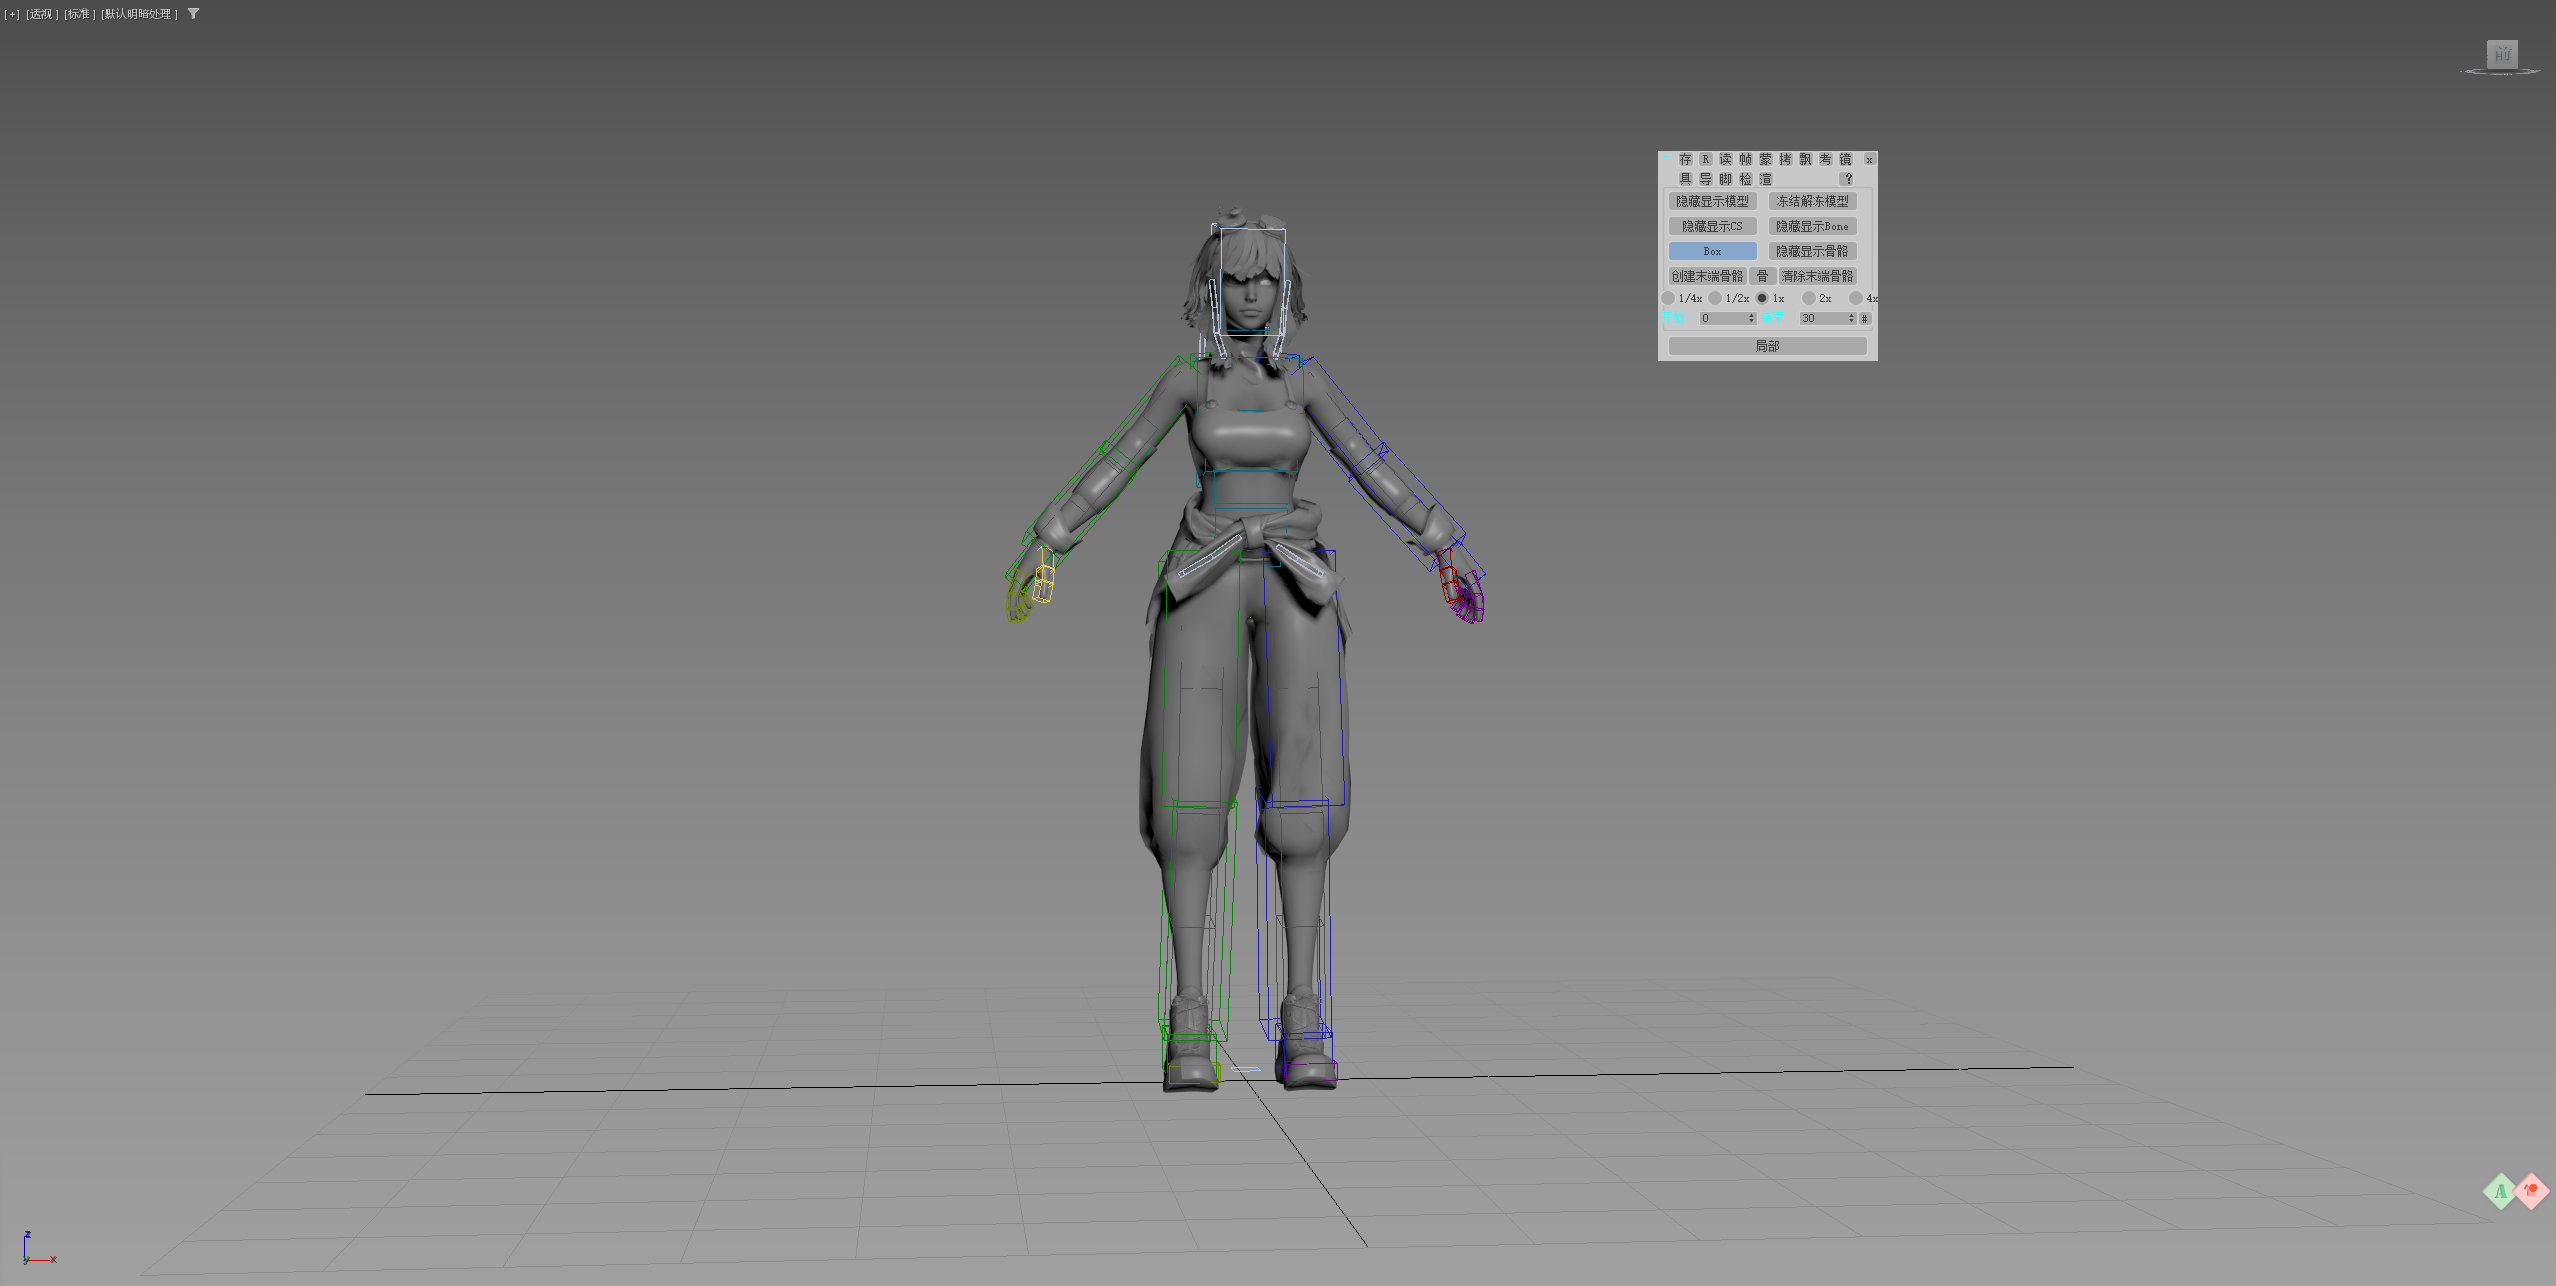Screen dimensions: 2556x1286
Task: Select the 1/4x speed radio button
Action: [x=1668, y=298]
